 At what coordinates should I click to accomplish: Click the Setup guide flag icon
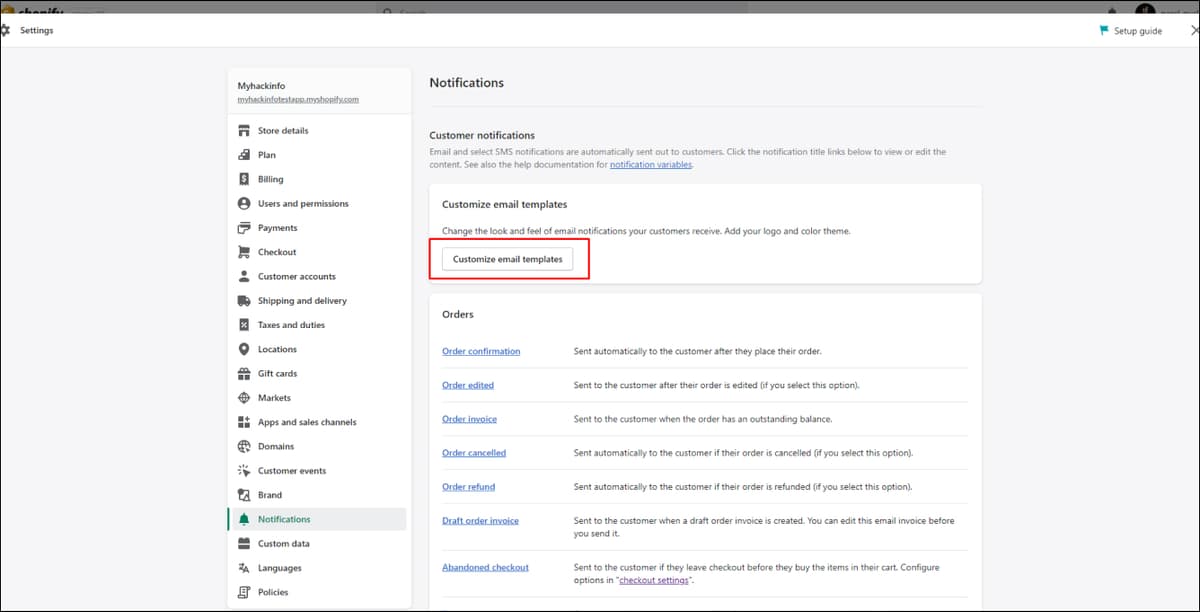pos(1104,31)
